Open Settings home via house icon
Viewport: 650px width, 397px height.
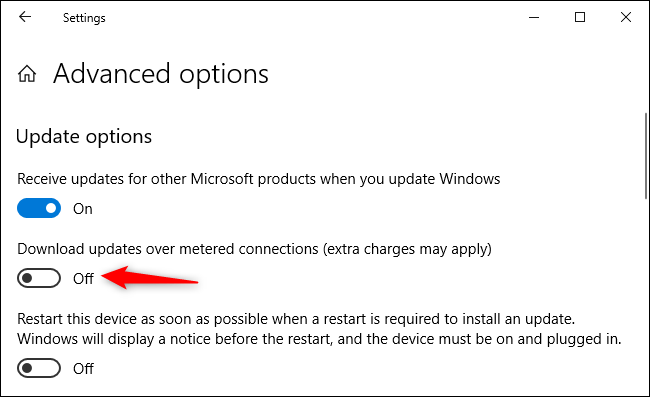click(x=27, y=74)
